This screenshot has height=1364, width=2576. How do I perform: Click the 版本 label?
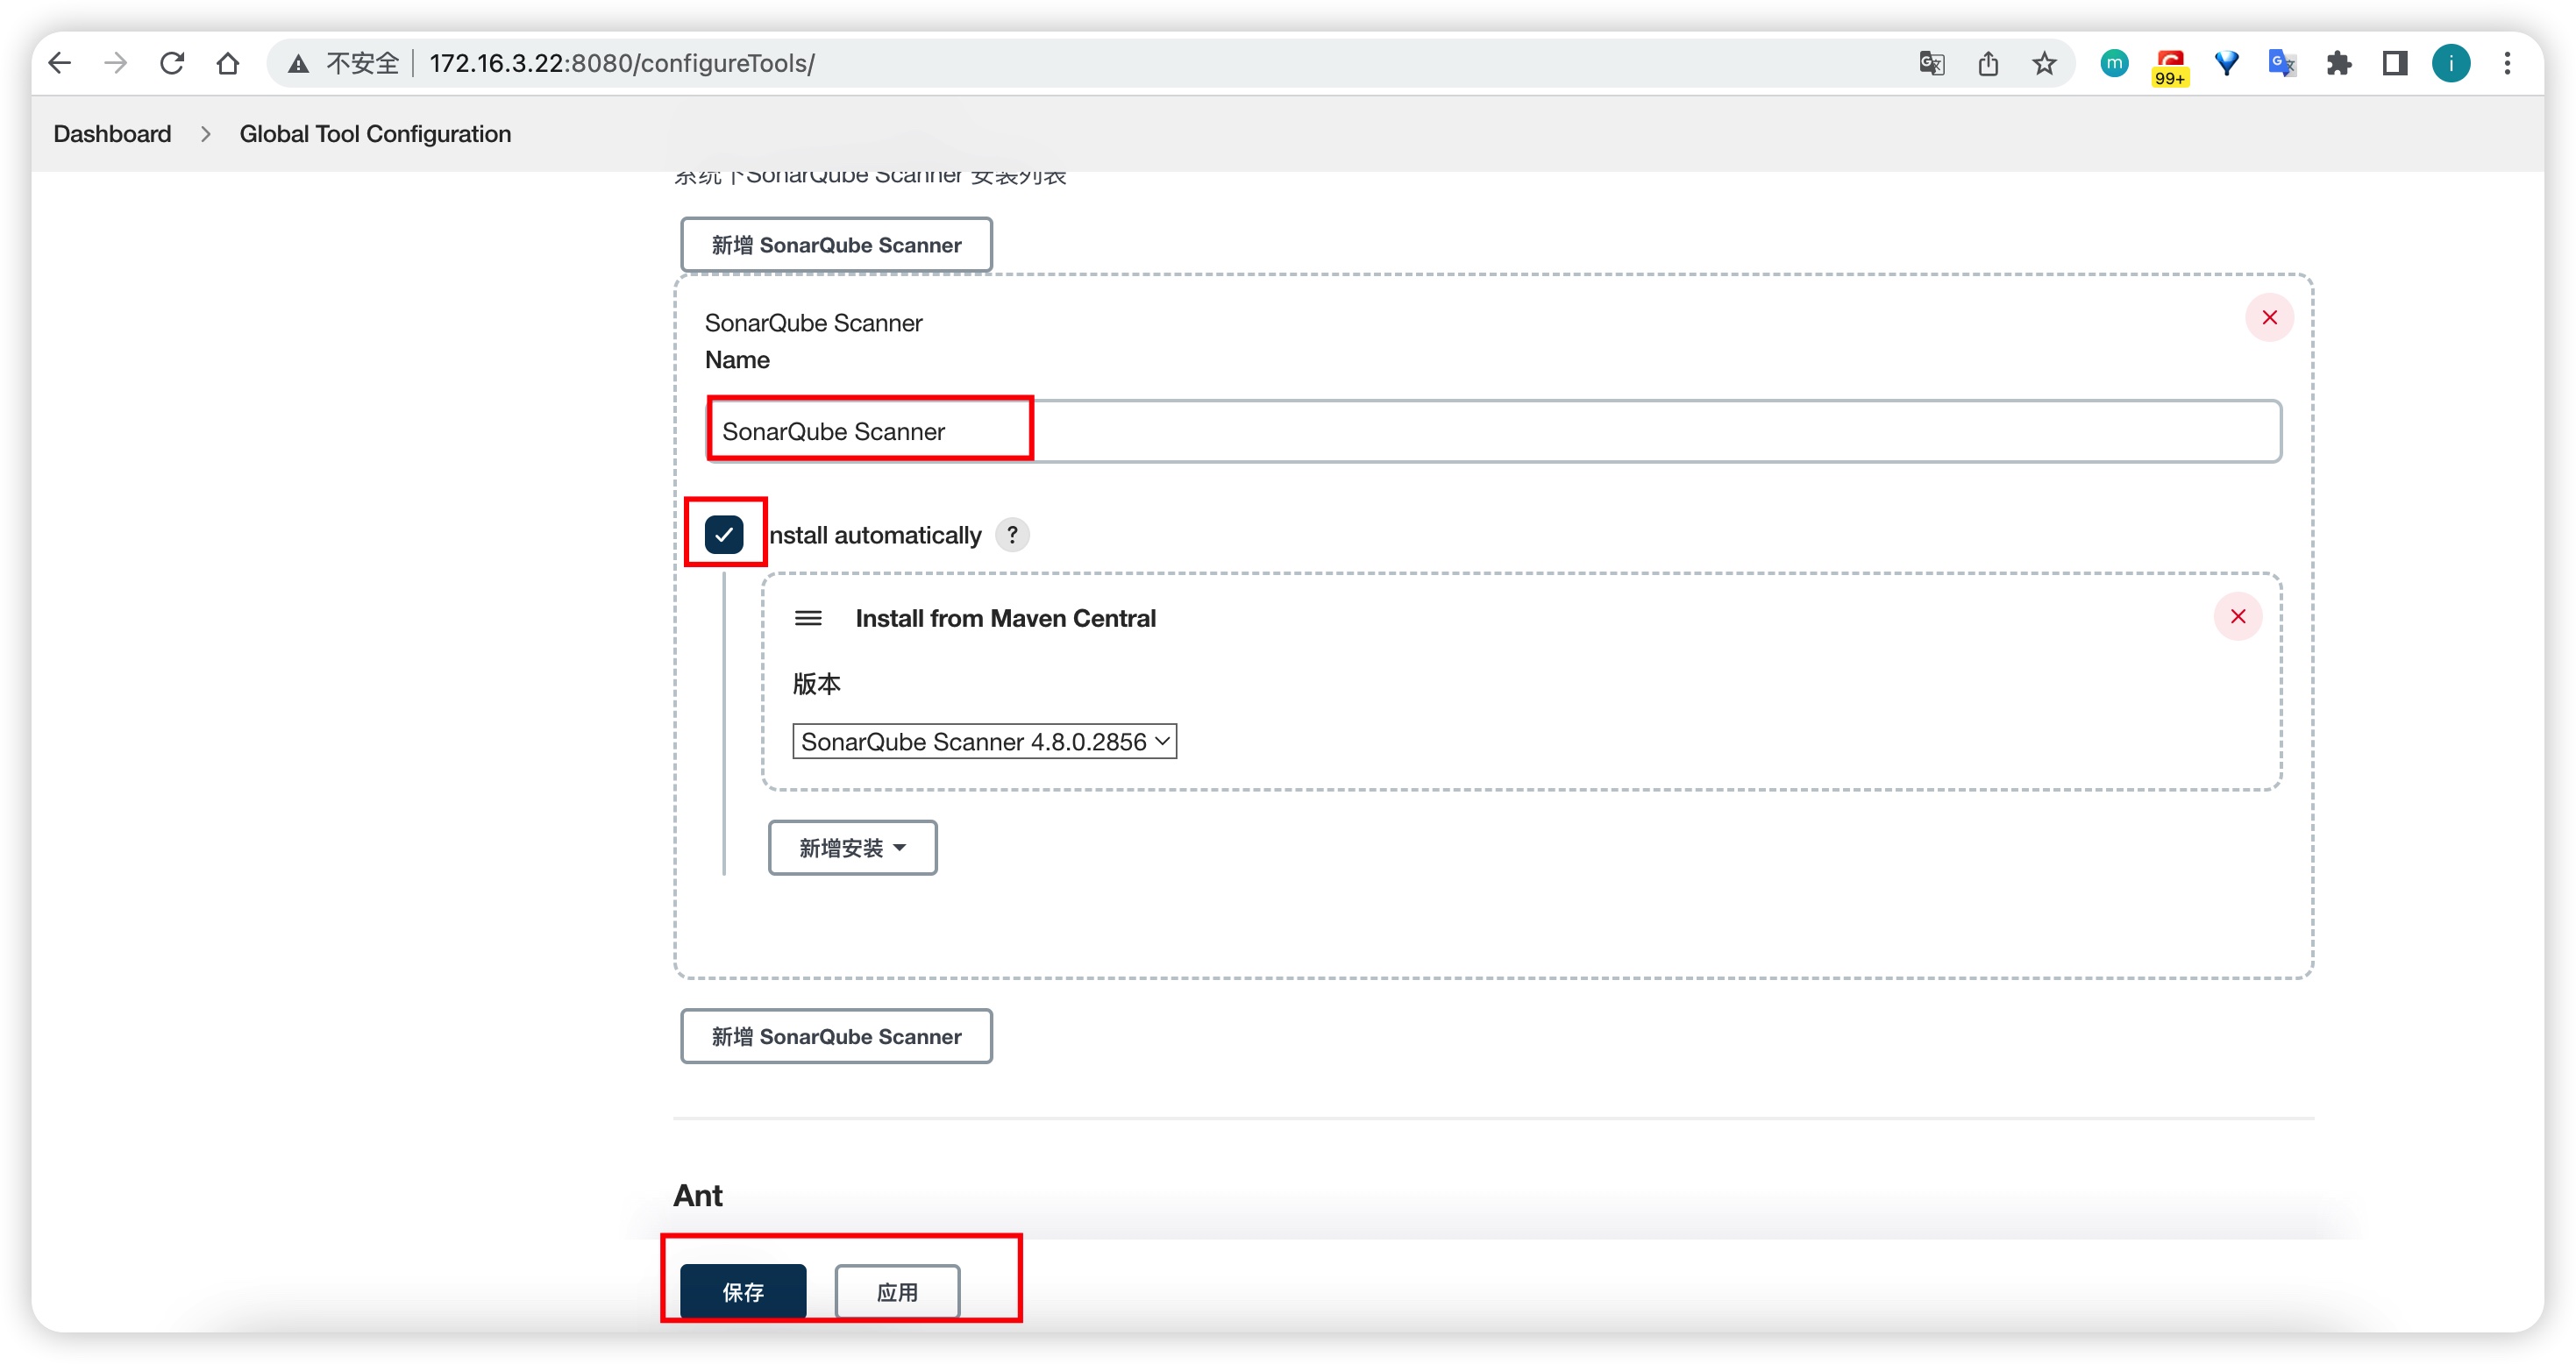817,684
